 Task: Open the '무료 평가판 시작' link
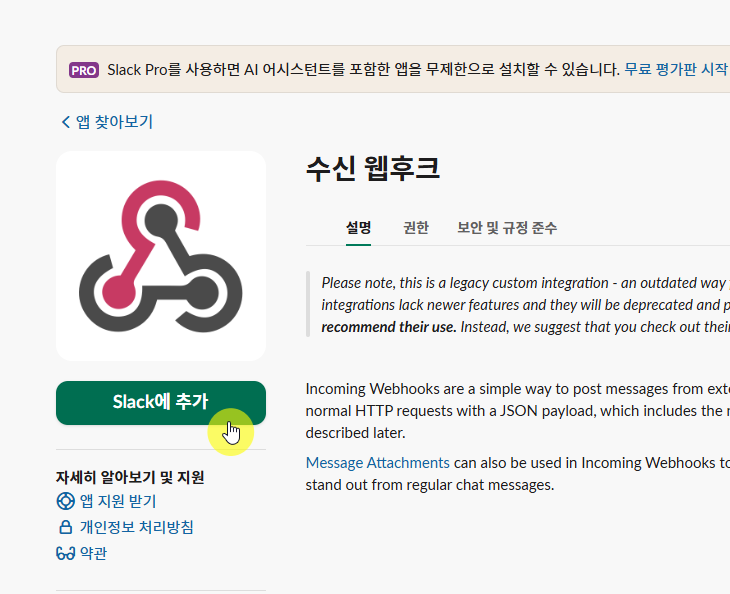click(676, 69)
